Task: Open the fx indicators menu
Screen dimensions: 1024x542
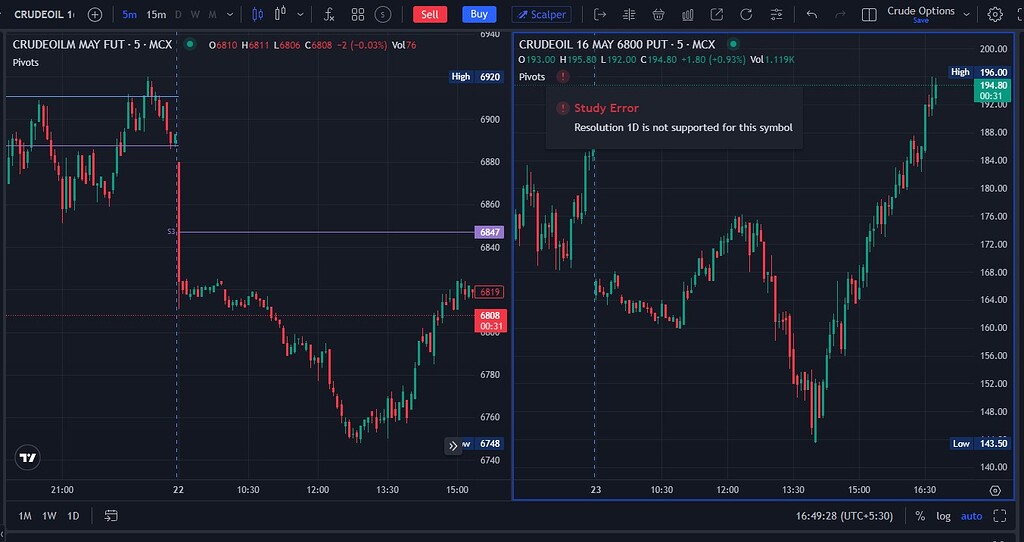Action: [330, 14]
